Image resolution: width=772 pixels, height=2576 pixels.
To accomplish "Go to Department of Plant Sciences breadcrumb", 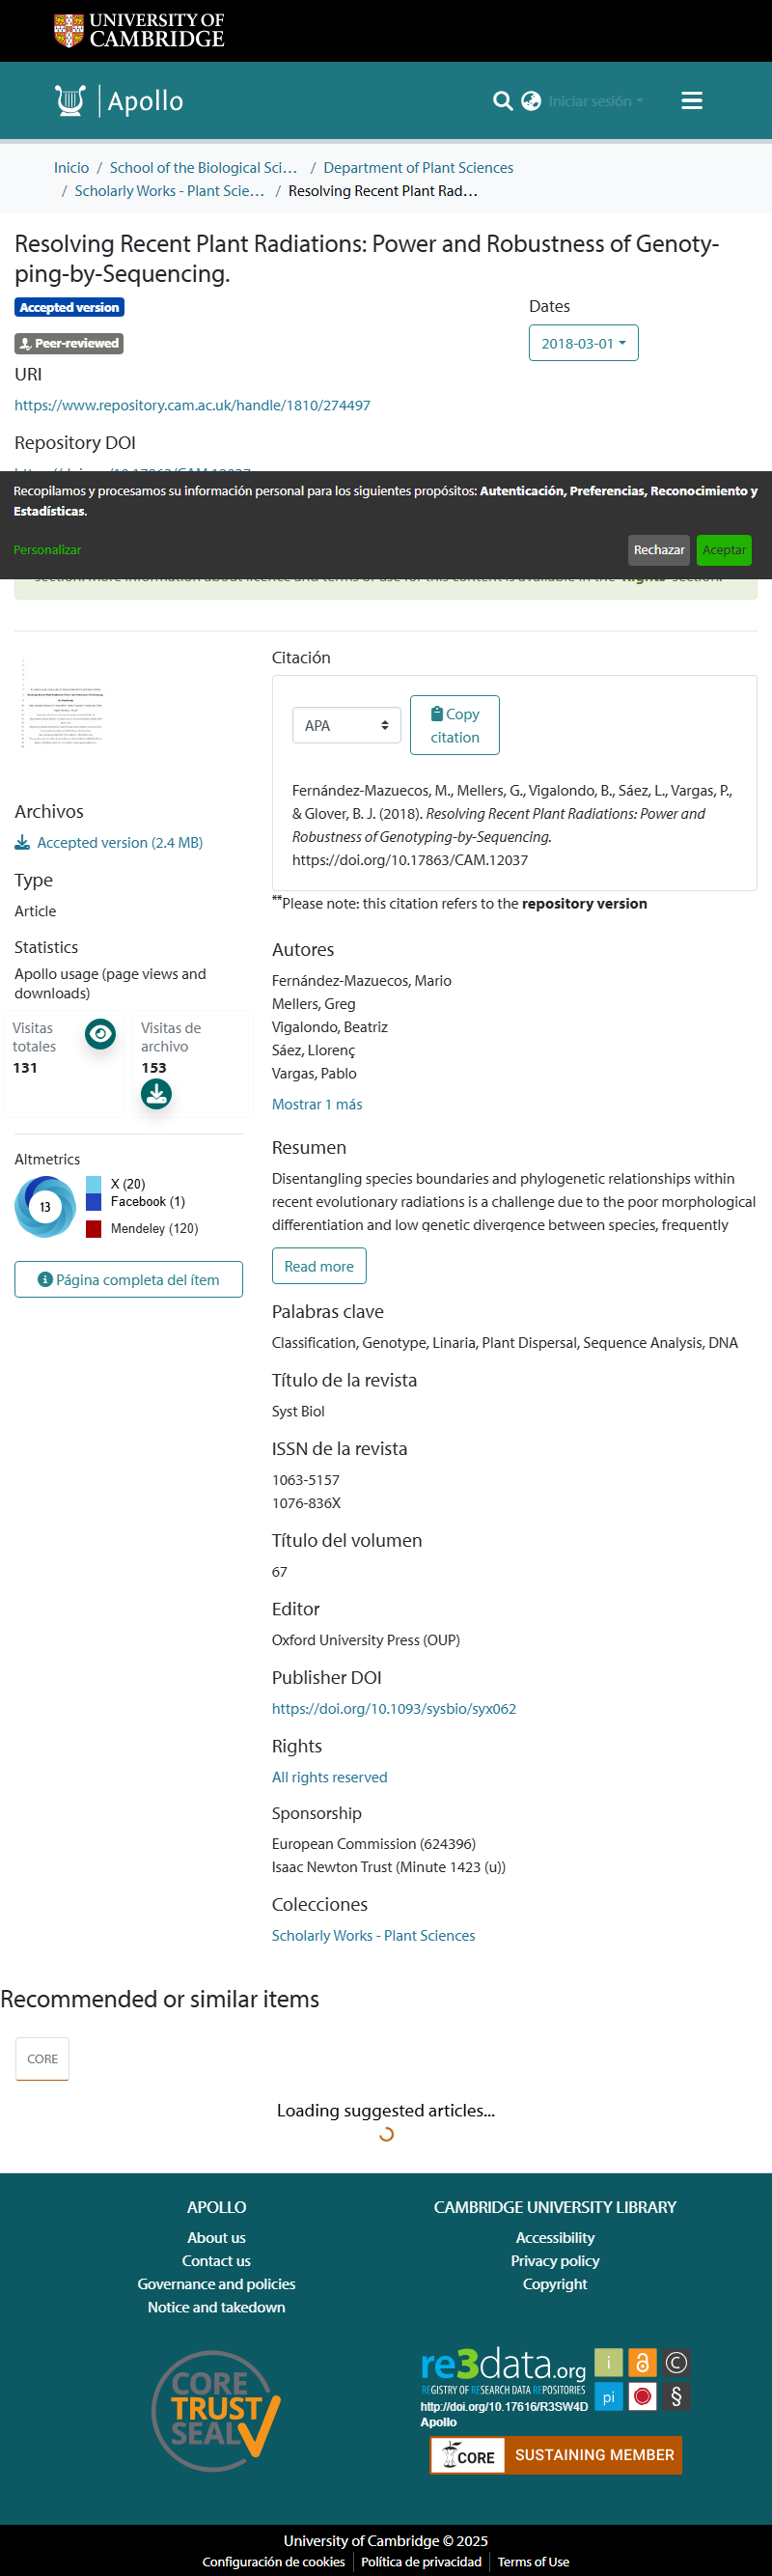I will [418, 168].
